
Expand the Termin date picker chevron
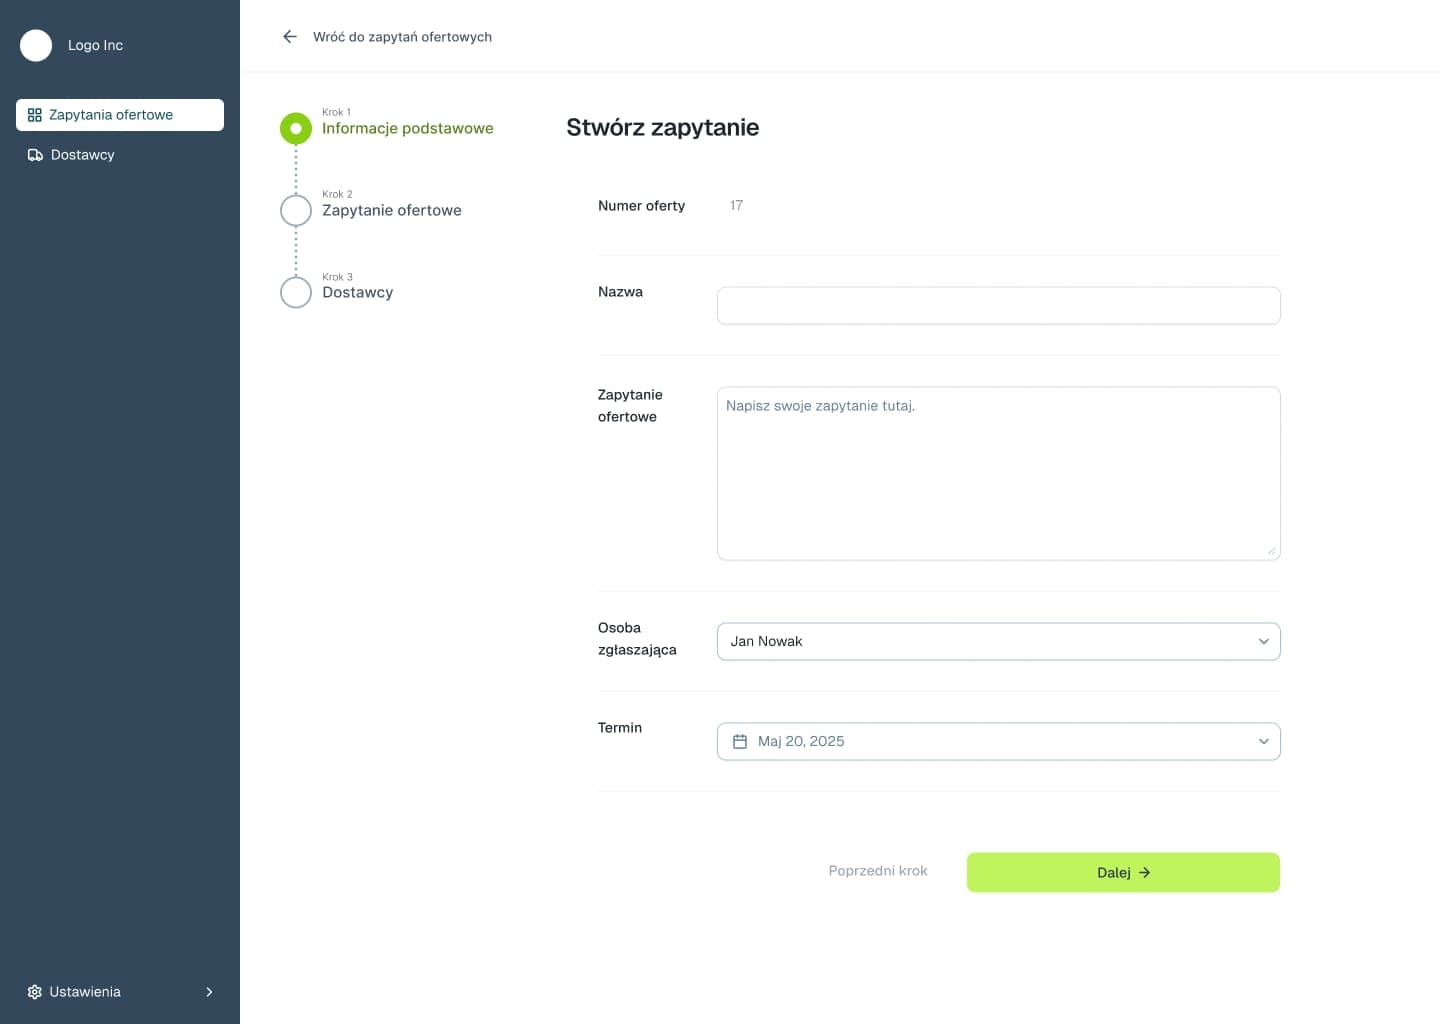[x=1263, y=741]
